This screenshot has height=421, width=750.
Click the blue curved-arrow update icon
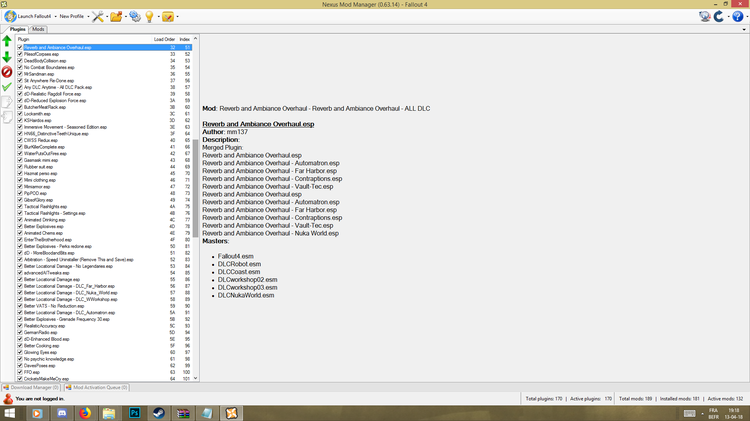coord(719,16)
